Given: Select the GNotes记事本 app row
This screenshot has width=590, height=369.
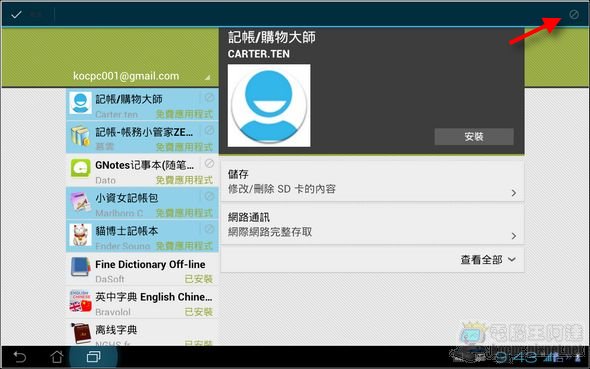Looking at the screenshot, I should click(x=142, y=170).
